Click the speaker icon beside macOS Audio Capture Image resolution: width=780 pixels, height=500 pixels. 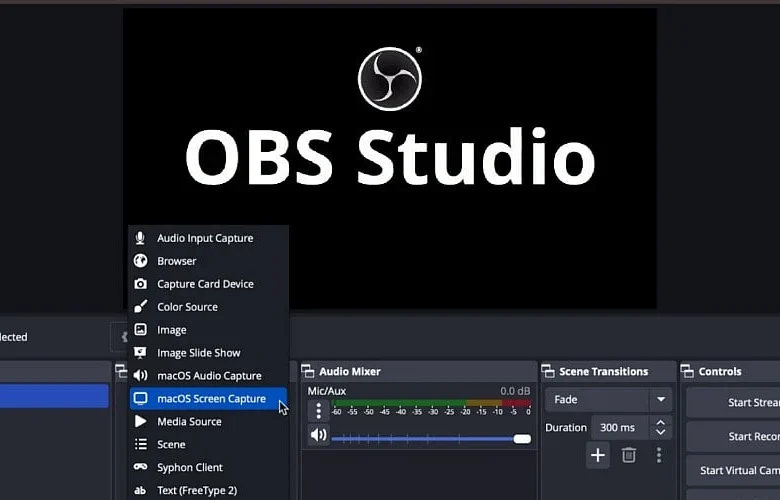[x=140, y=375]
